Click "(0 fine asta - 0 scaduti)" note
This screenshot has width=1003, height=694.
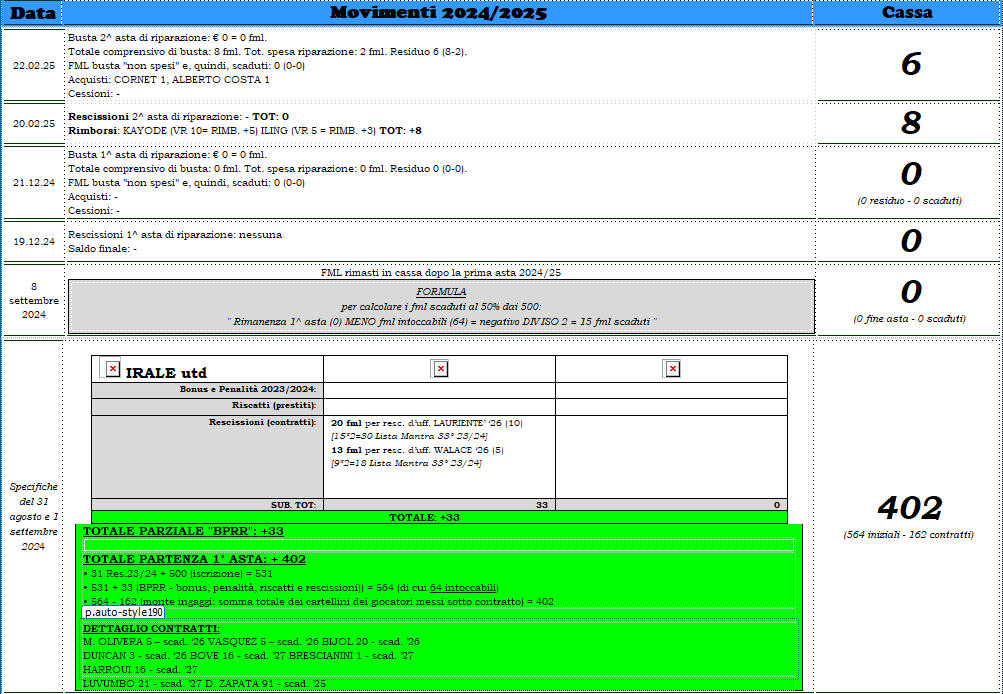click(909, 319)
